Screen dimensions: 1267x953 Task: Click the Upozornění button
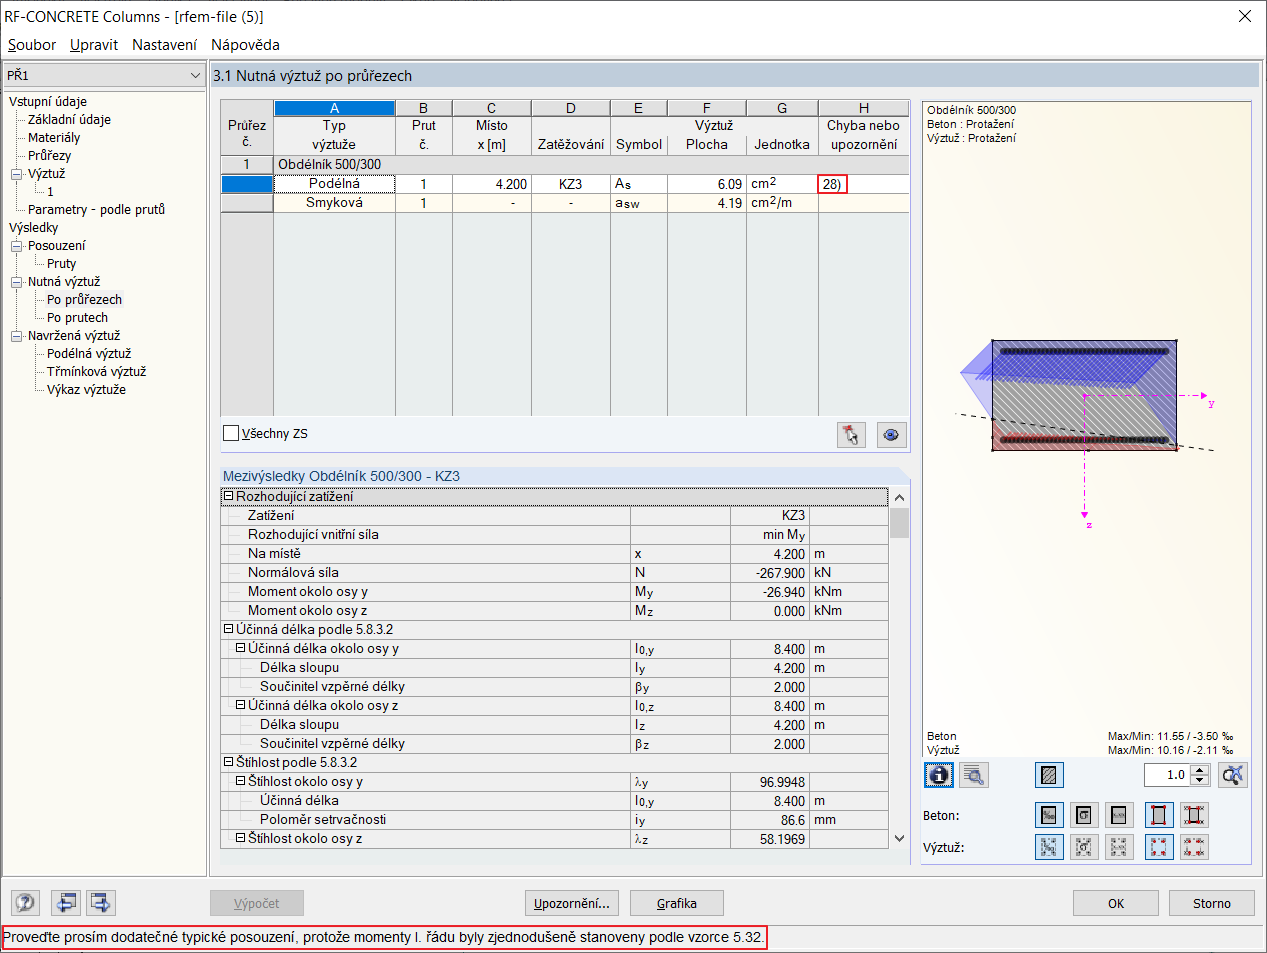coord(572,903)
